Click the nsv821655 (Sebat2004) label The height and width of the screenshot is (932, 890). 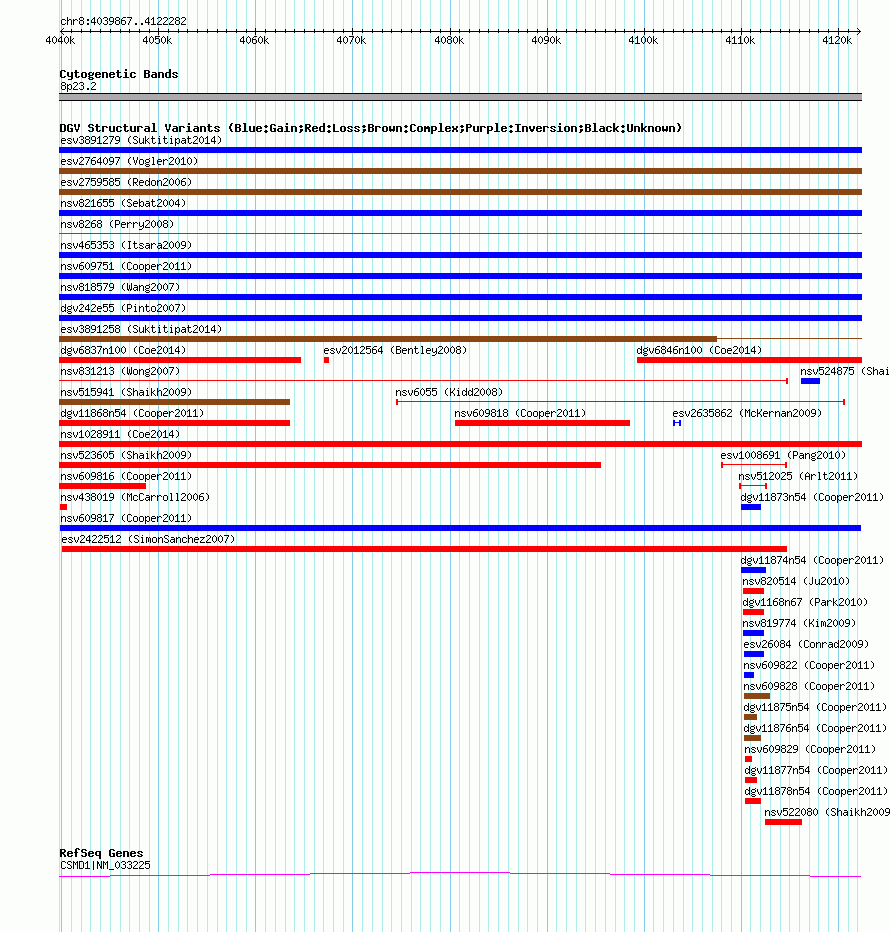(x=123, y=203)
